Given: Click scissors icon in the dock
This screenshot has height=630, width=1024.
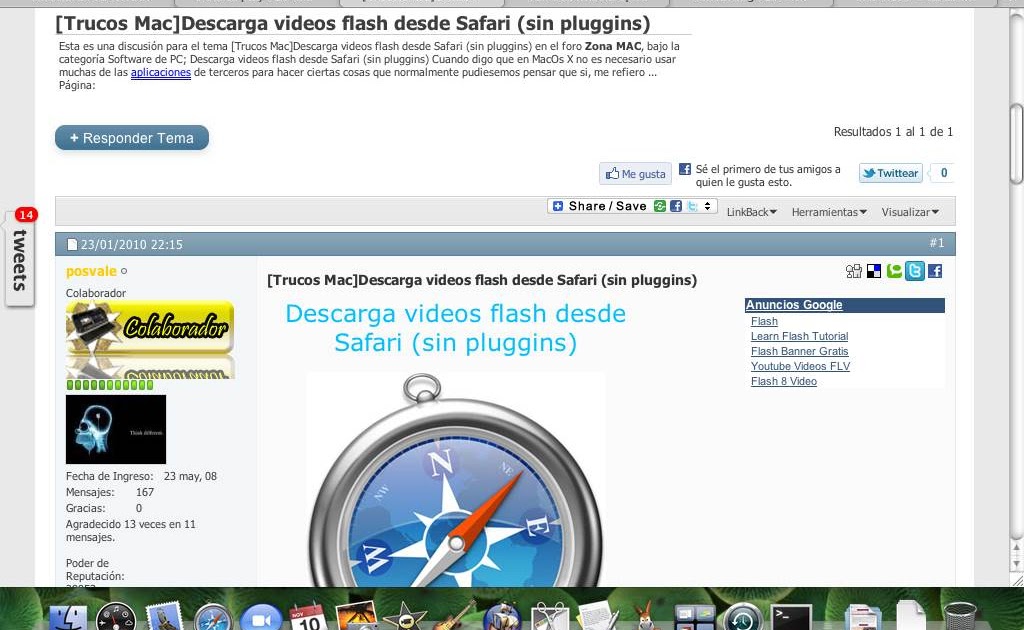Looking at the screenshot, I should point(550,618).
